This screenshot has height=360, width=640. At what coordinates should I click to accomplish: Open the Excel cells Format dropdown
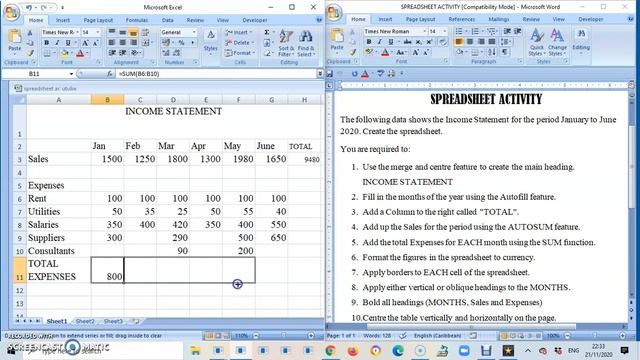pyautogui.click(x=240, y=53)
